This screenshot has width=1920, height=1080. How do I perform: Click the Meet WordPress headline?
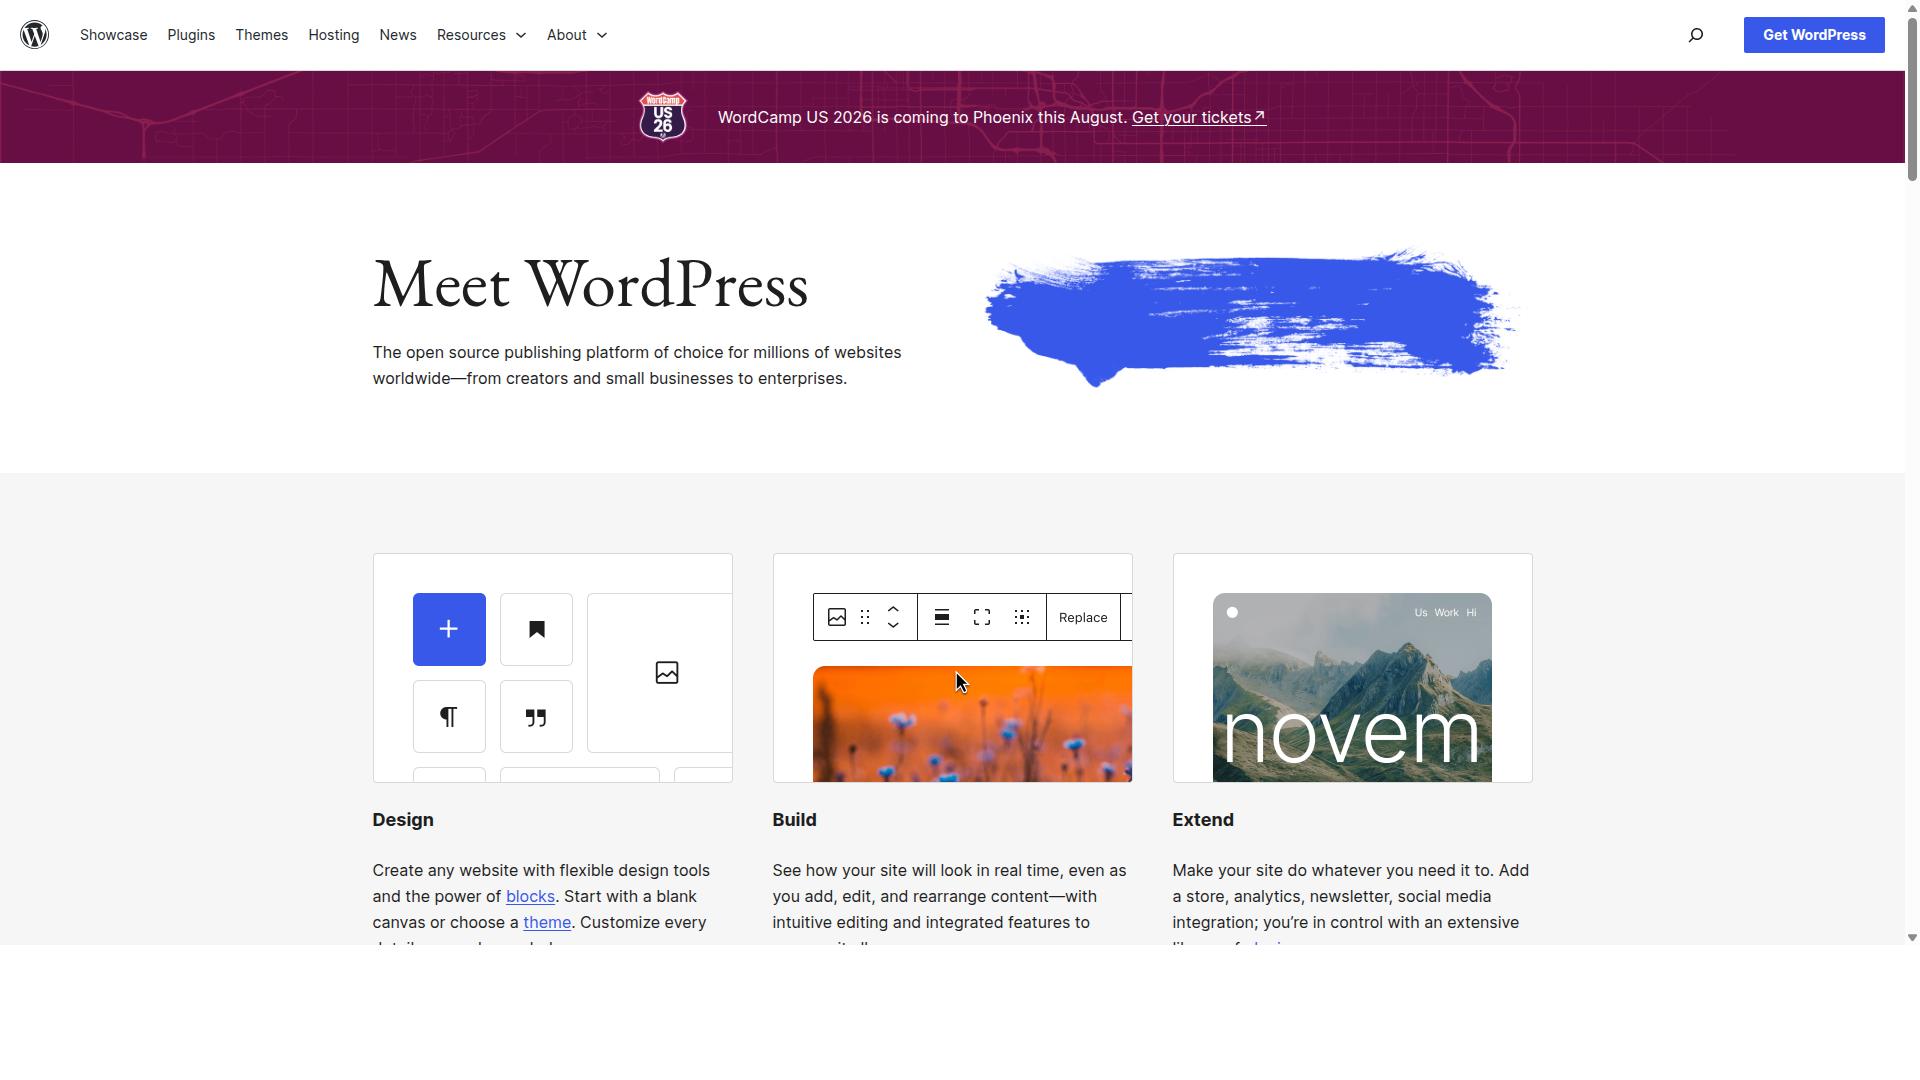(591, 286)
